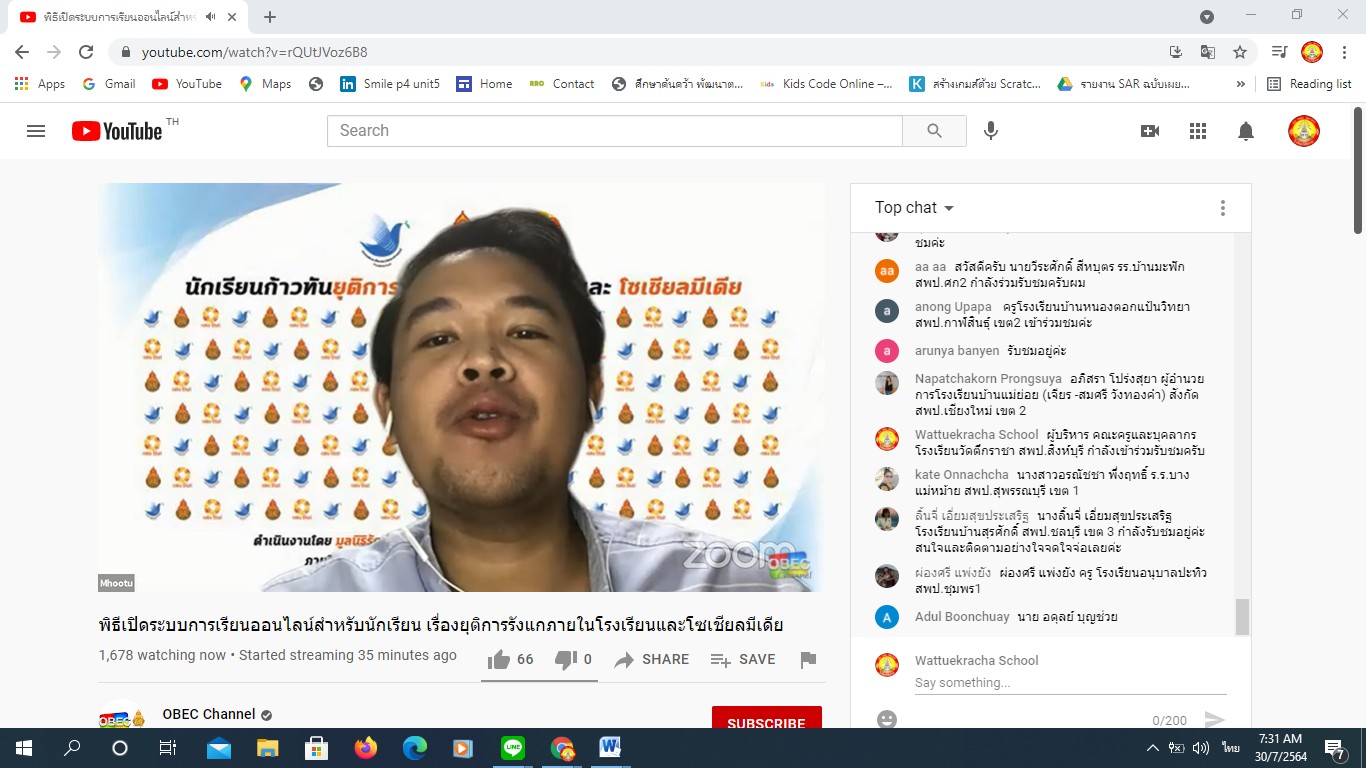Focus the Say something chat input

(x=1070, y=683)
